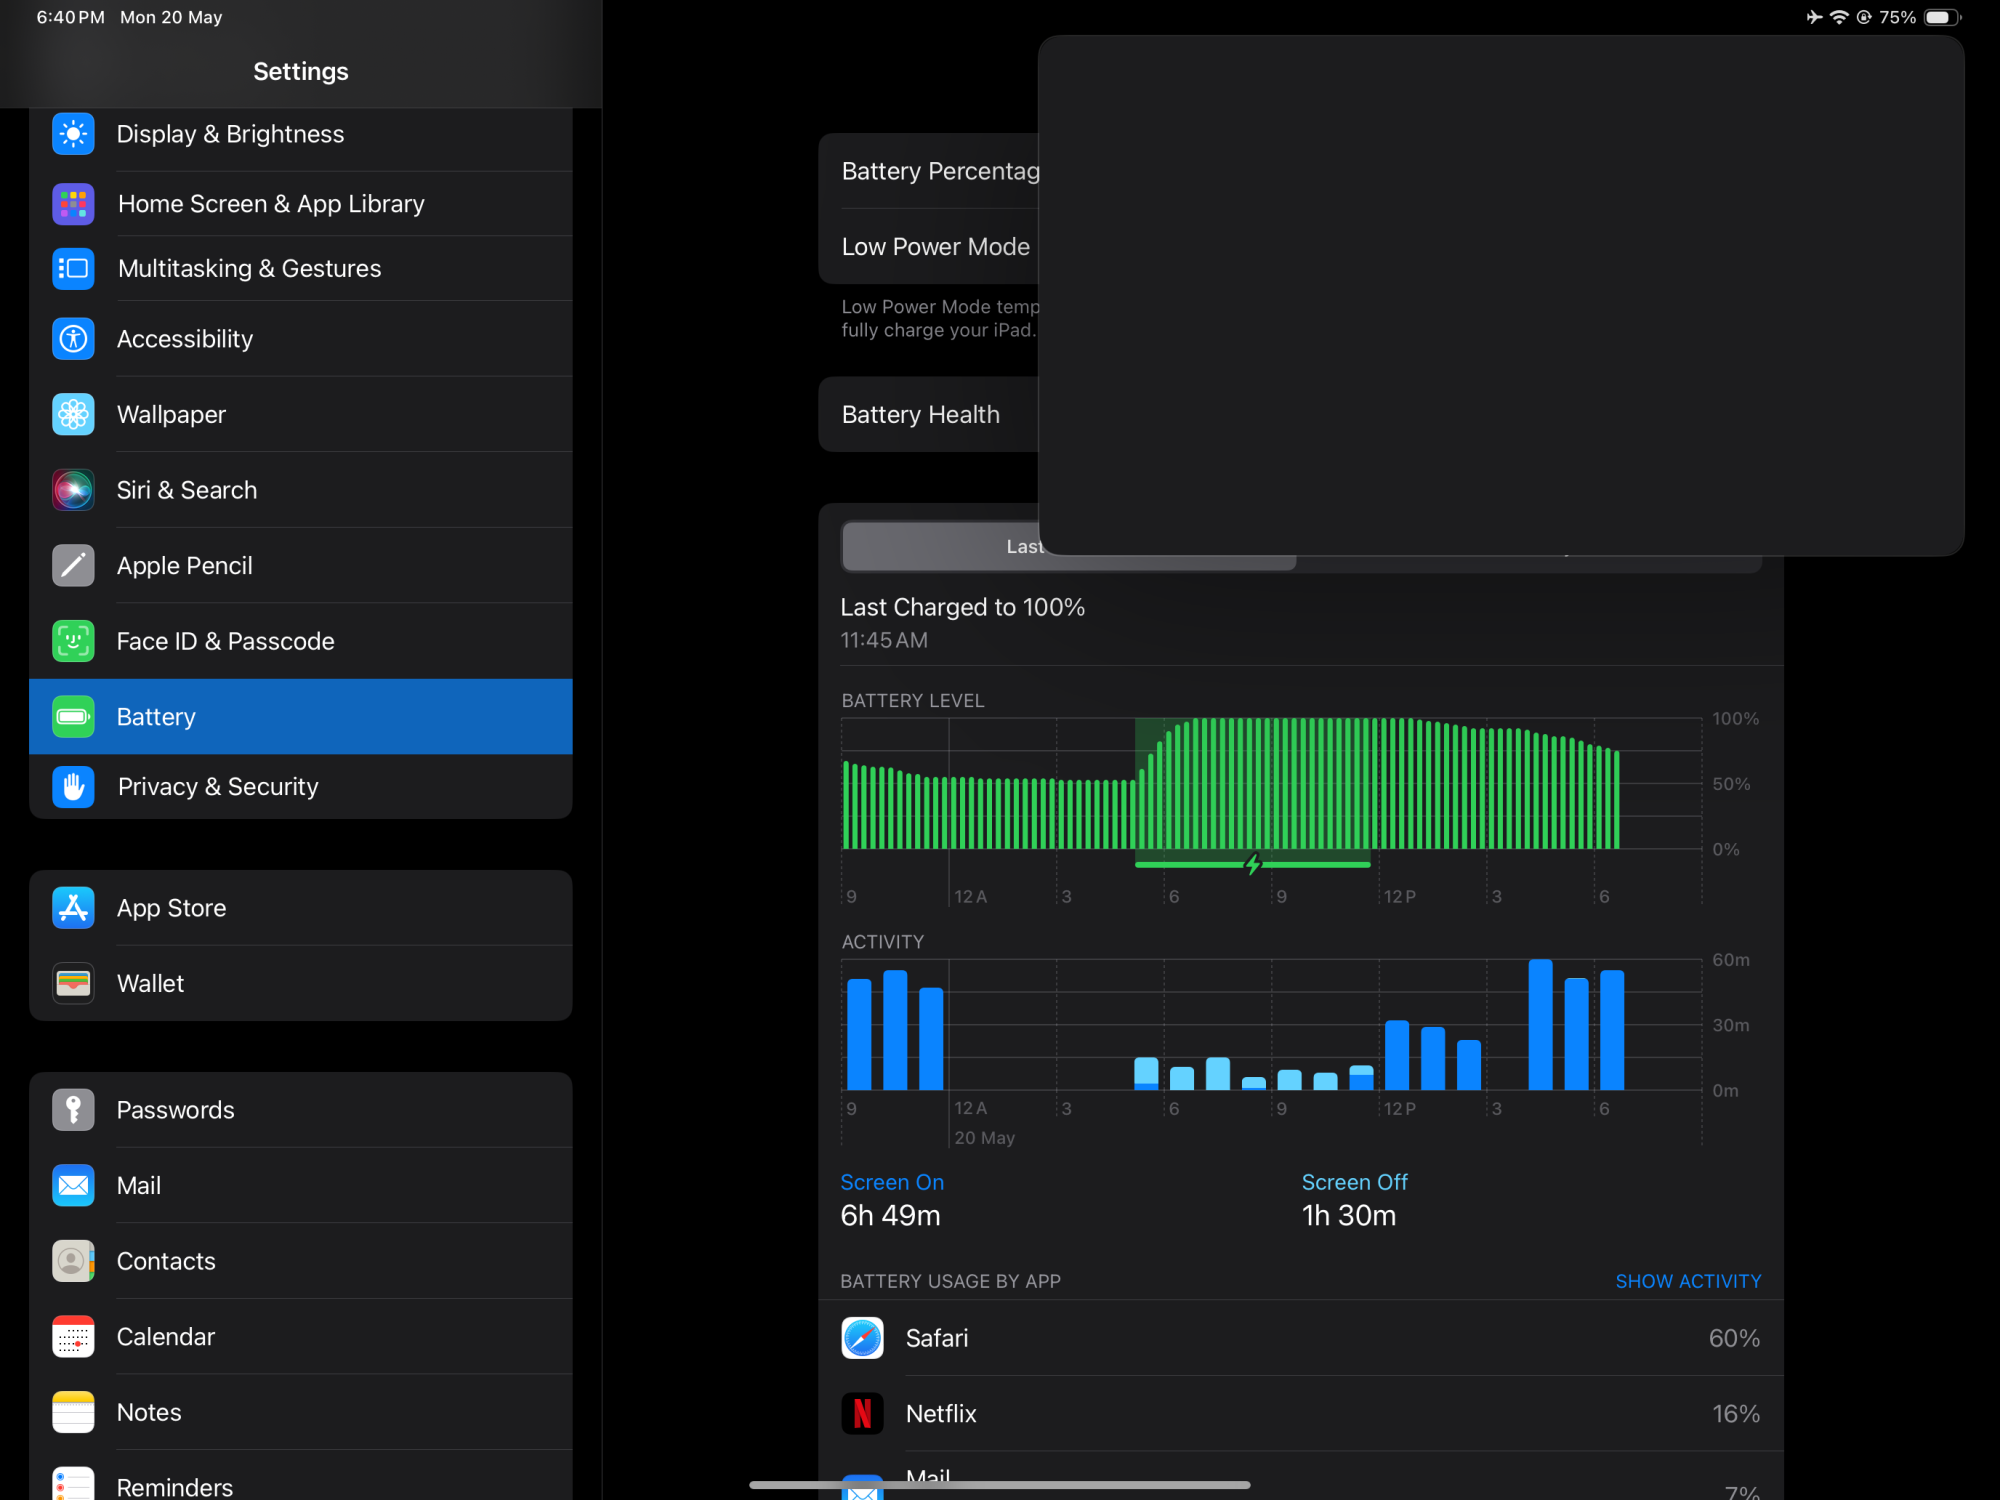Open Siri & Search settings icon
Screen dimensions: 2000x1500
(x=73, y=490)
